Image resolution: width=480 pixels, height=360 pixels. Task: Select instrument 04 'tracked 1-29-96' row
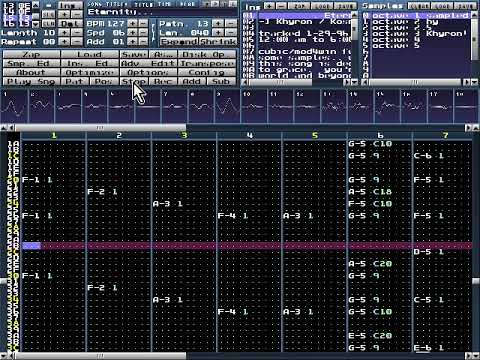[297, 34]
